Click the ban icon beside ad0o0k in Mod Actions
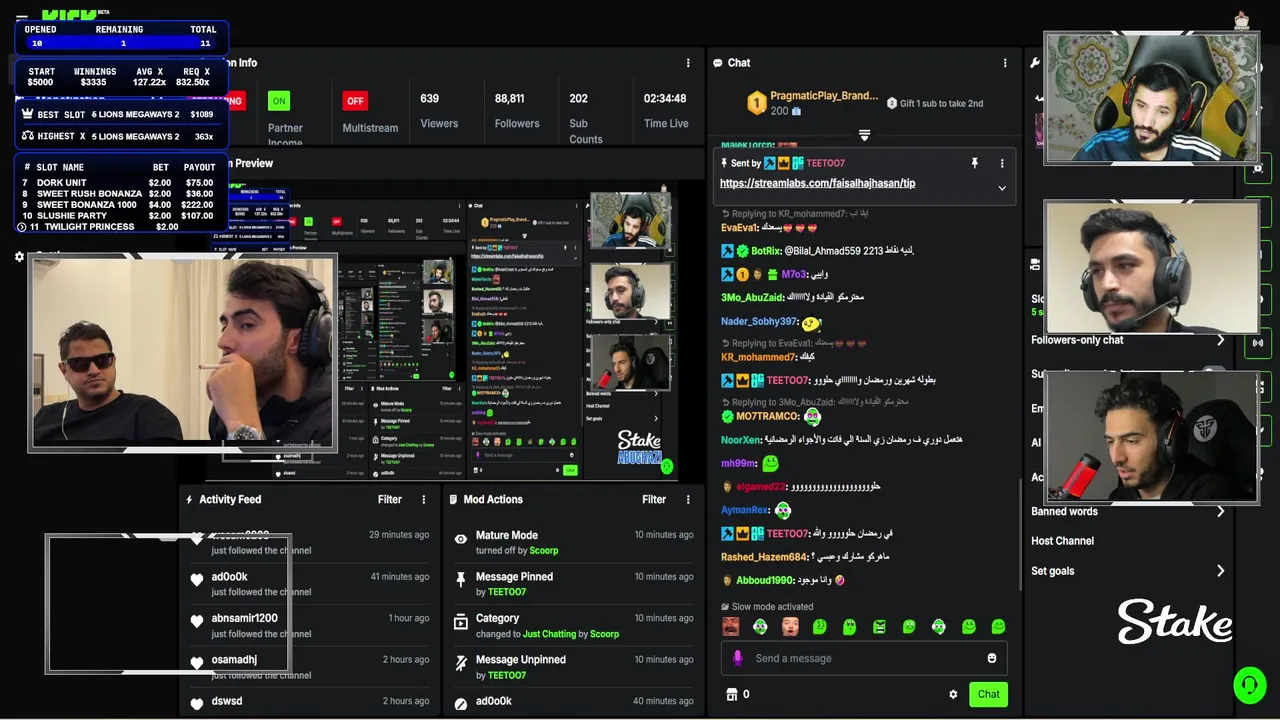 click(460, 704)
